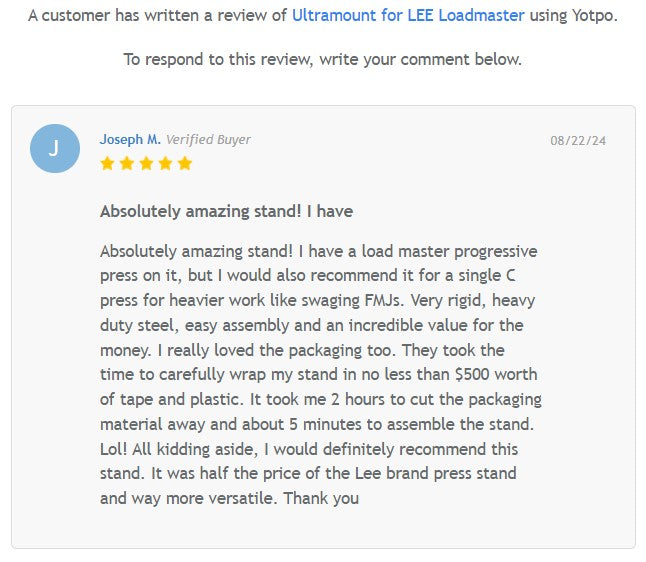Click the bold review title text

(x=226, y=212)
